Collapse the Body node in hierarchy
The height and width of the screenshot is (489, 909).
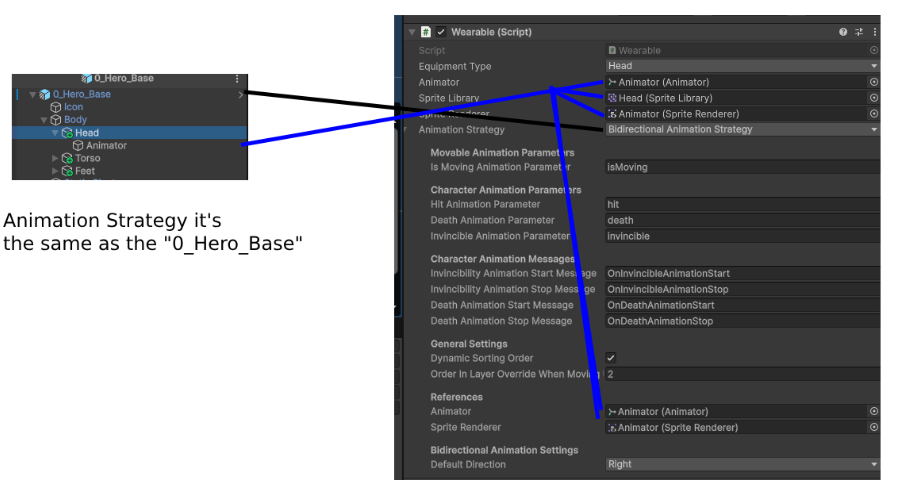tap(44, 120)
